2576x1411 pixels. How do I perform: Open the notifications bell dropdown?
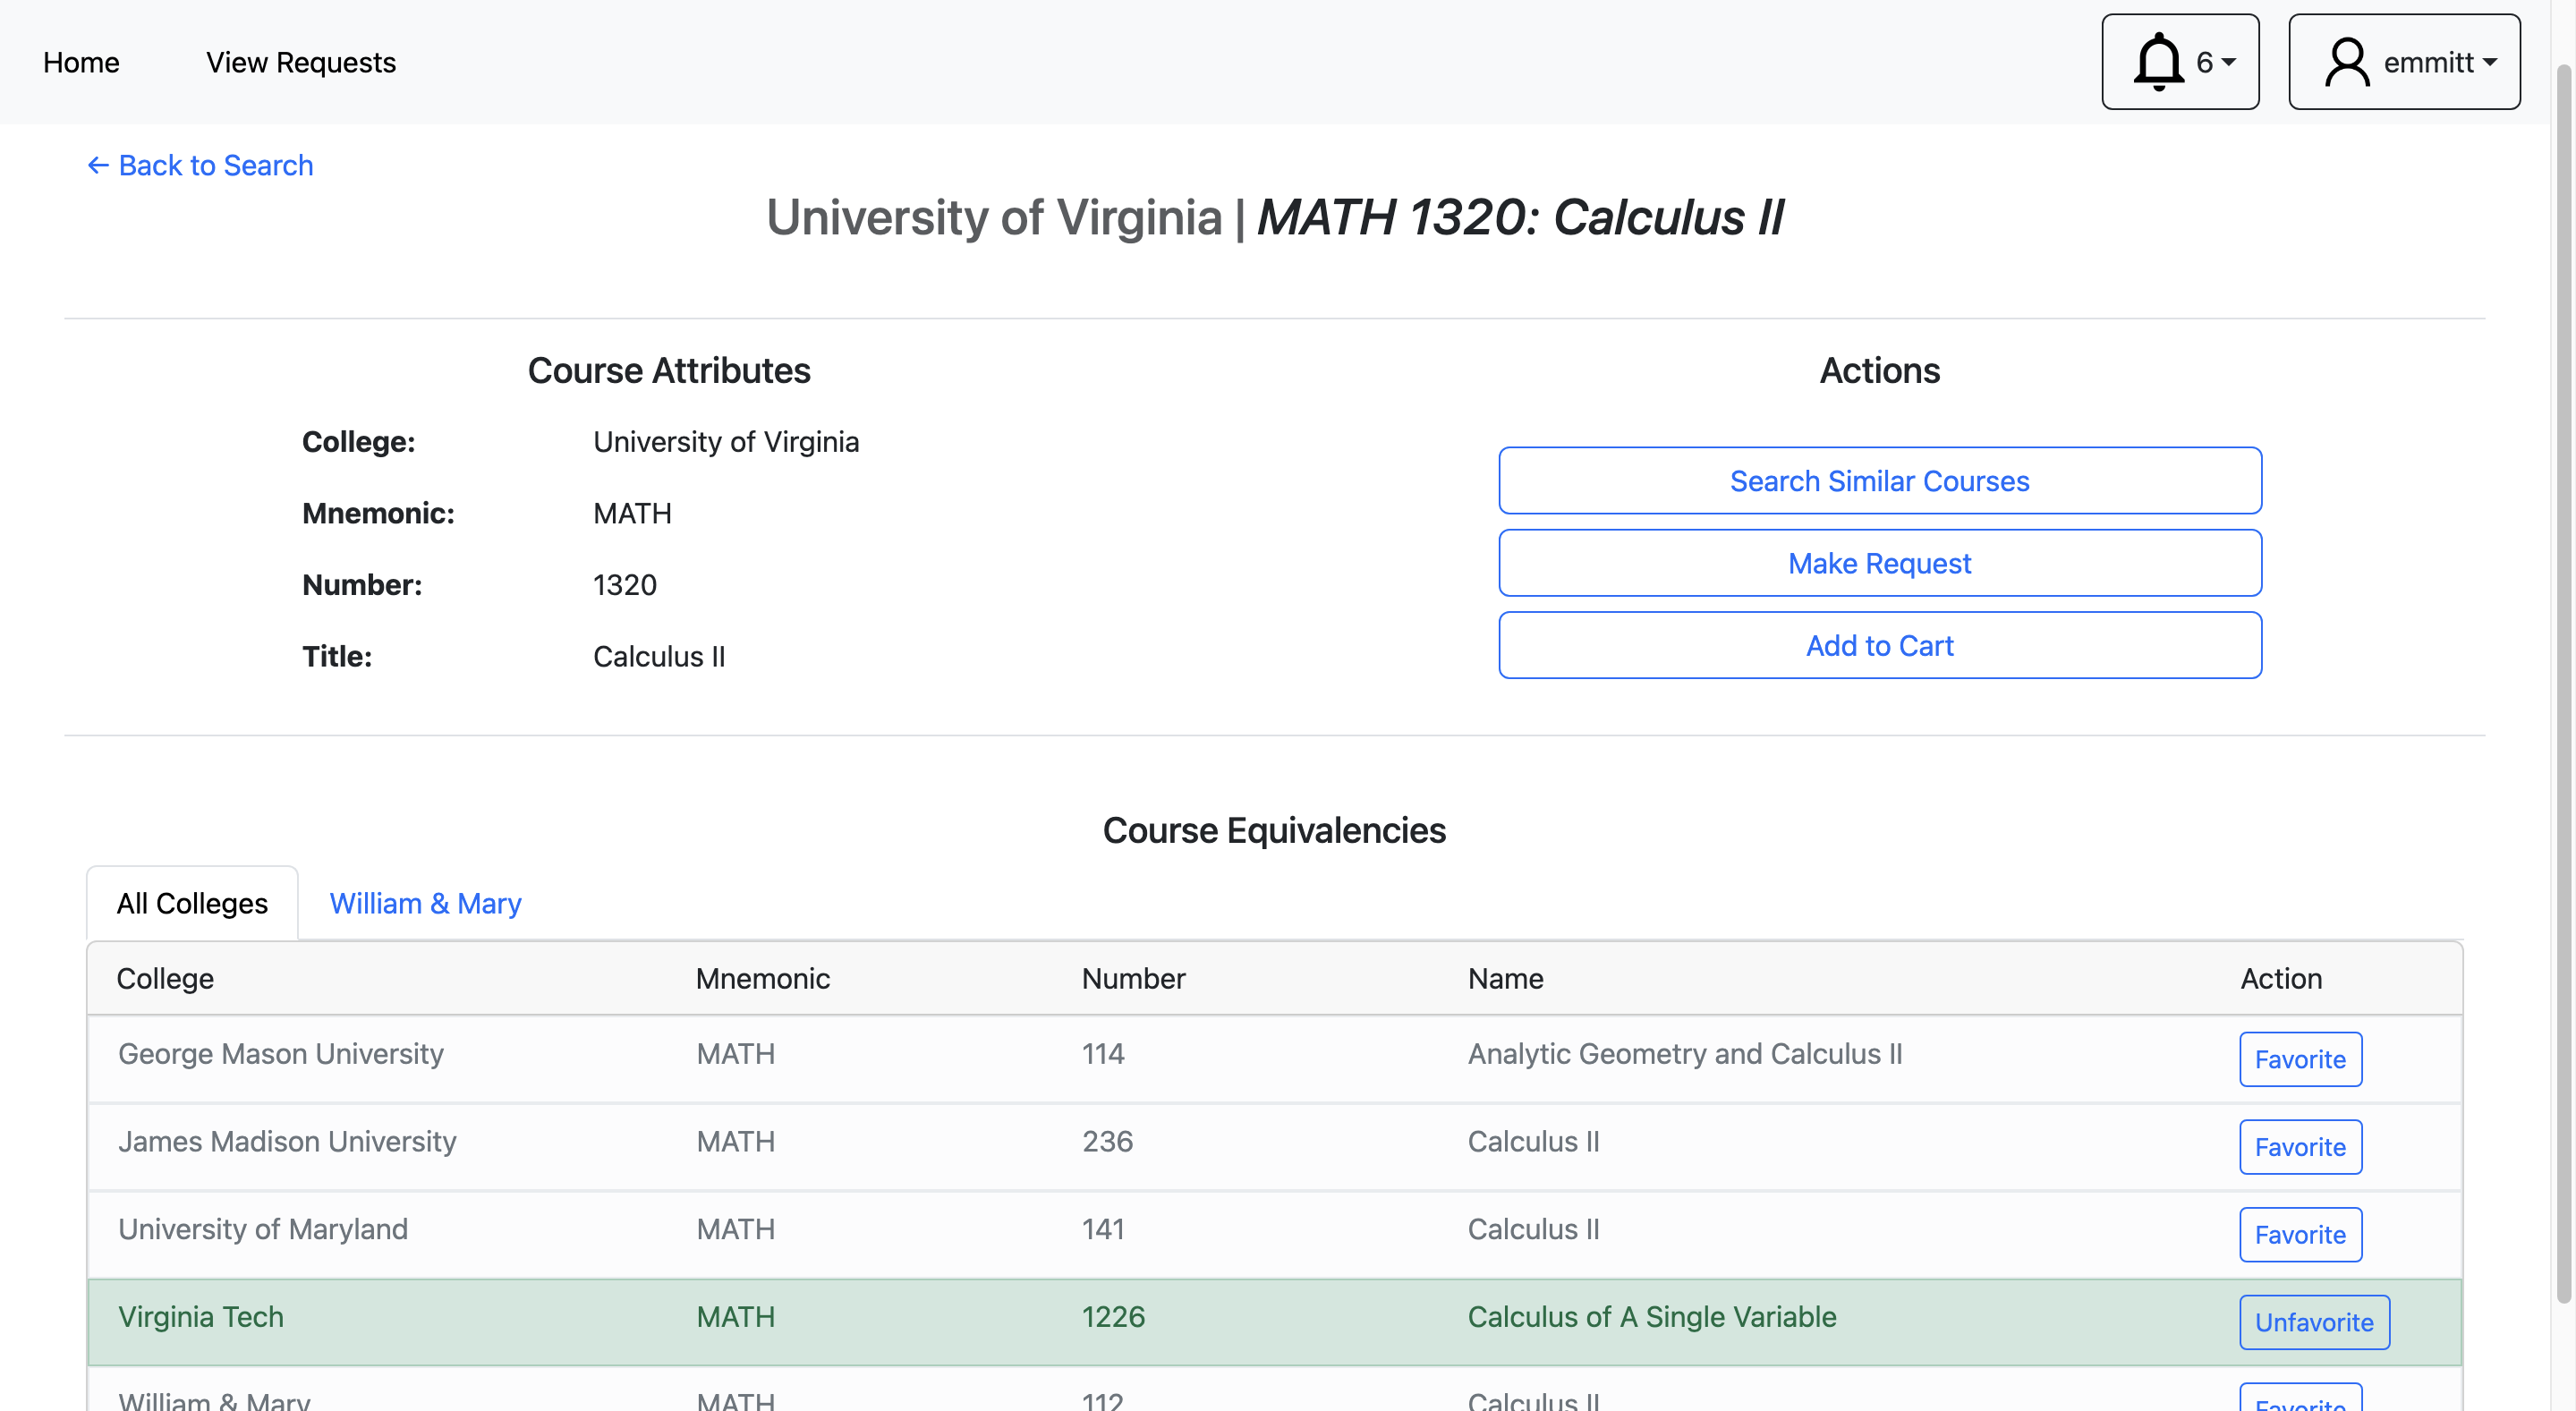[x=2180, y=62]
